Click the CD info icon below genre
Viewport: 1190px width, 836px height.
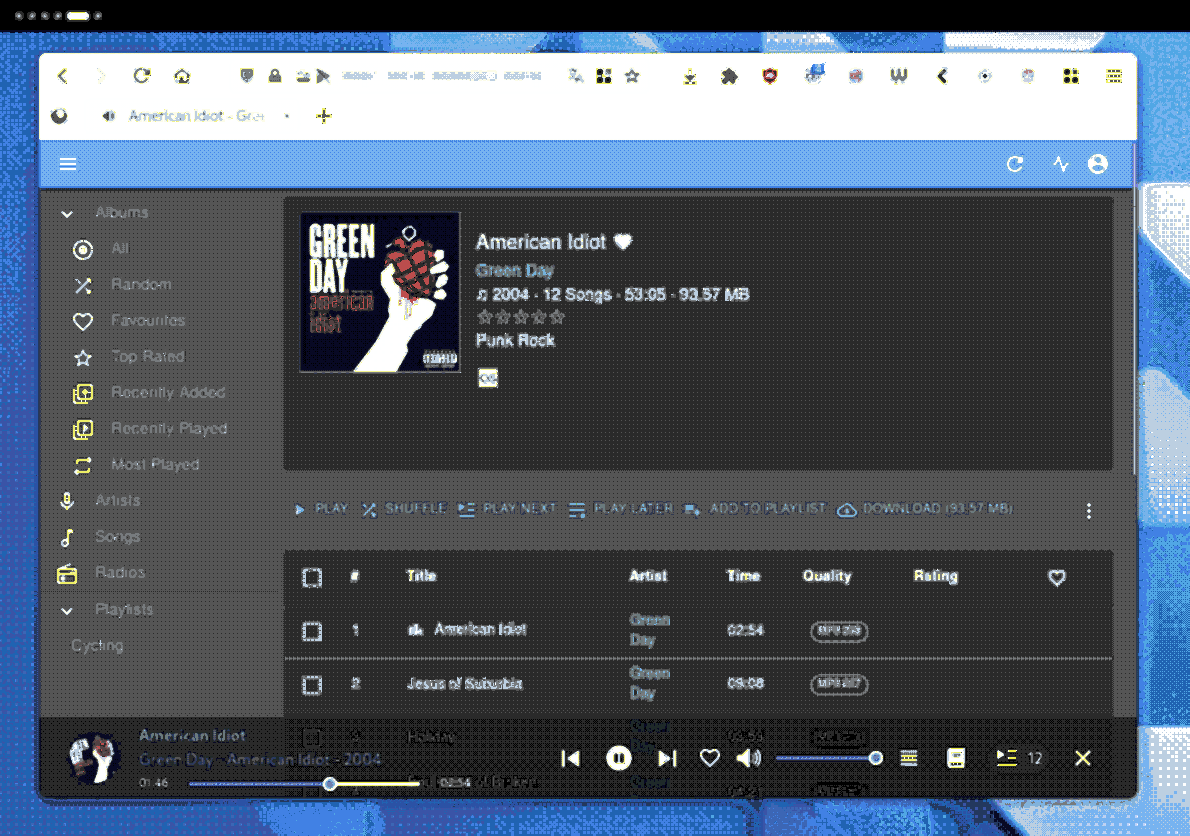pos(488,378)
